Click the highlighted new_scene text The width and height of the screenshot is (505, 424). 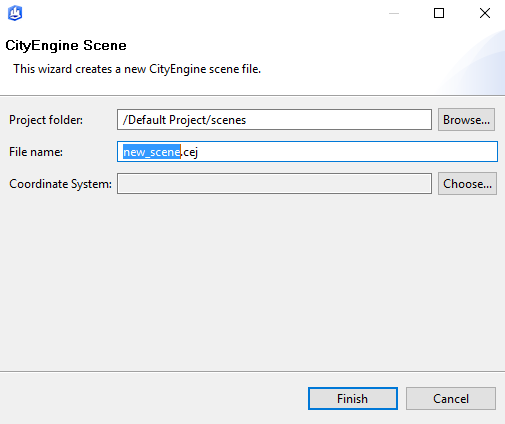click(152, 152)
